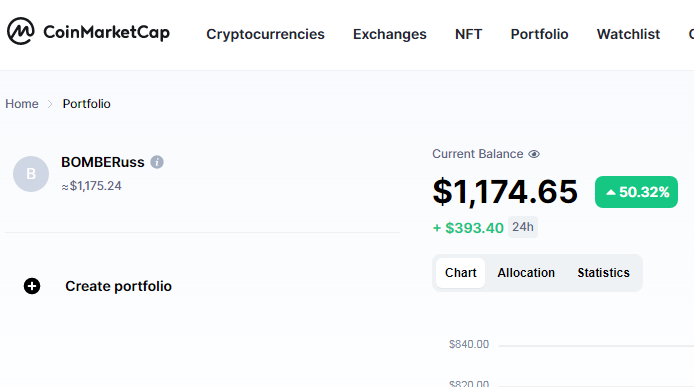Toggle balance visibility eye icon
Image resolution: width=694 pixels, height=387 pixels.
pyautogui.click(x=534, y=154)
